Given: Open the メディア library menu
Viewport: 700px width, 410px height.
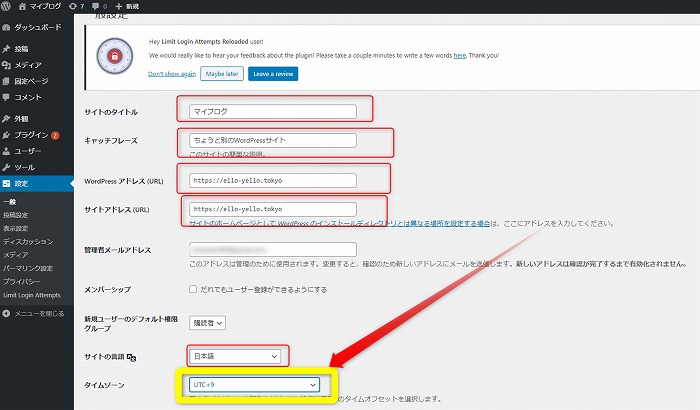Looking at the screenshot, I should tap(27, 65).
